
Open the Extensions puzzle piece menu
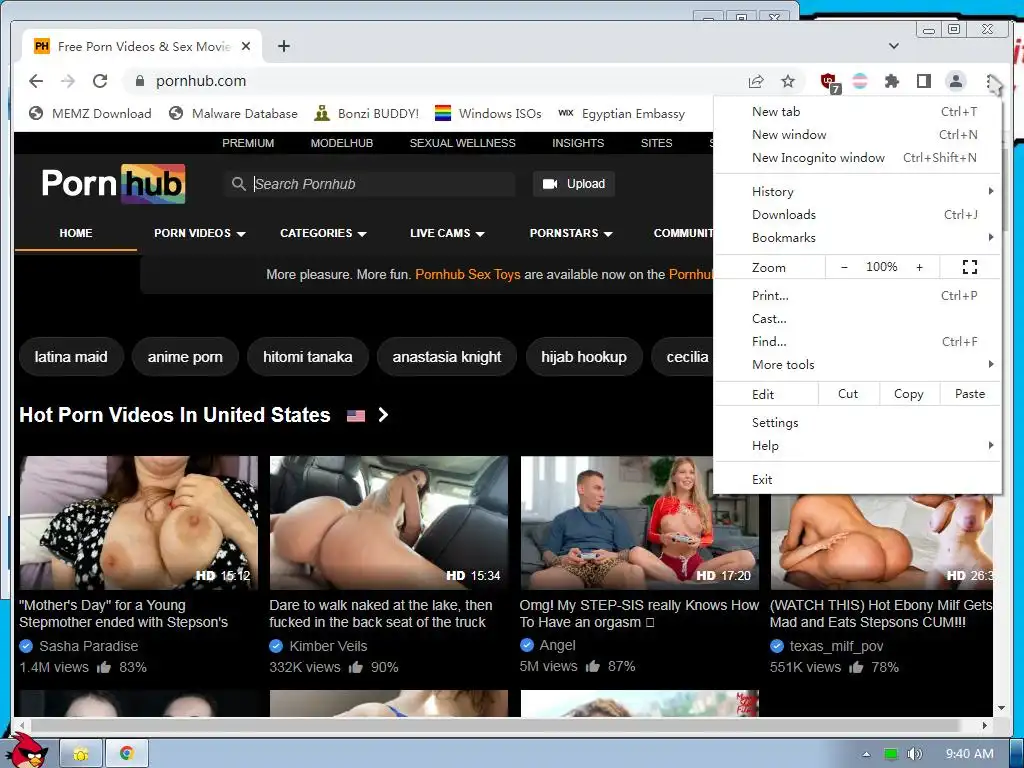[892, 81]
